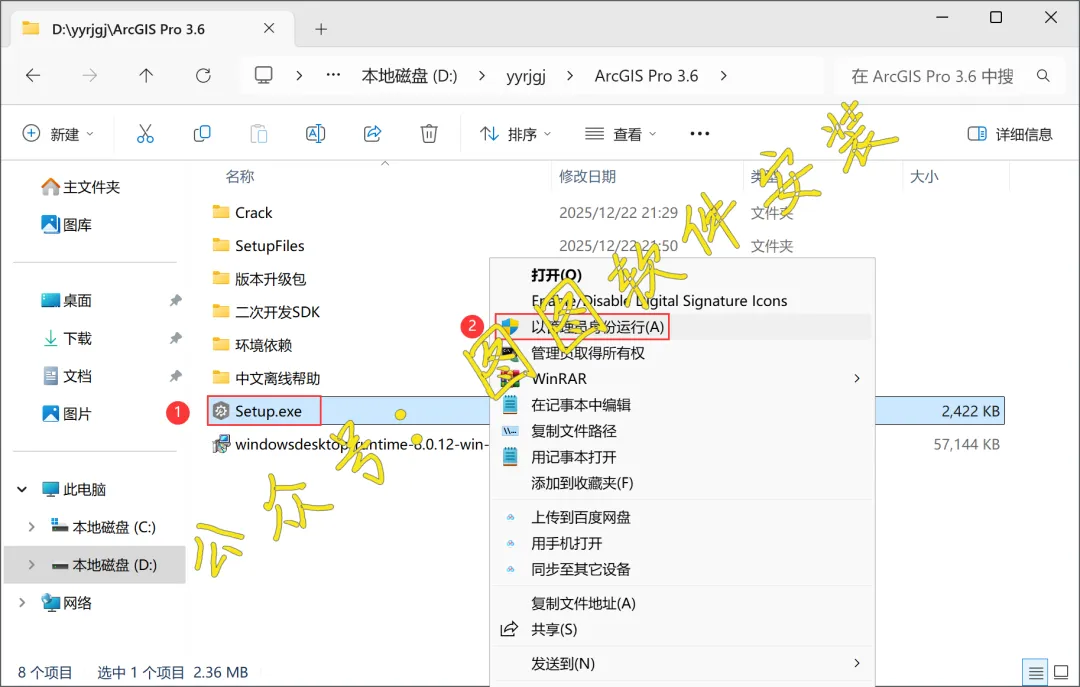Open a new tab with plus button

click(321, 29)
